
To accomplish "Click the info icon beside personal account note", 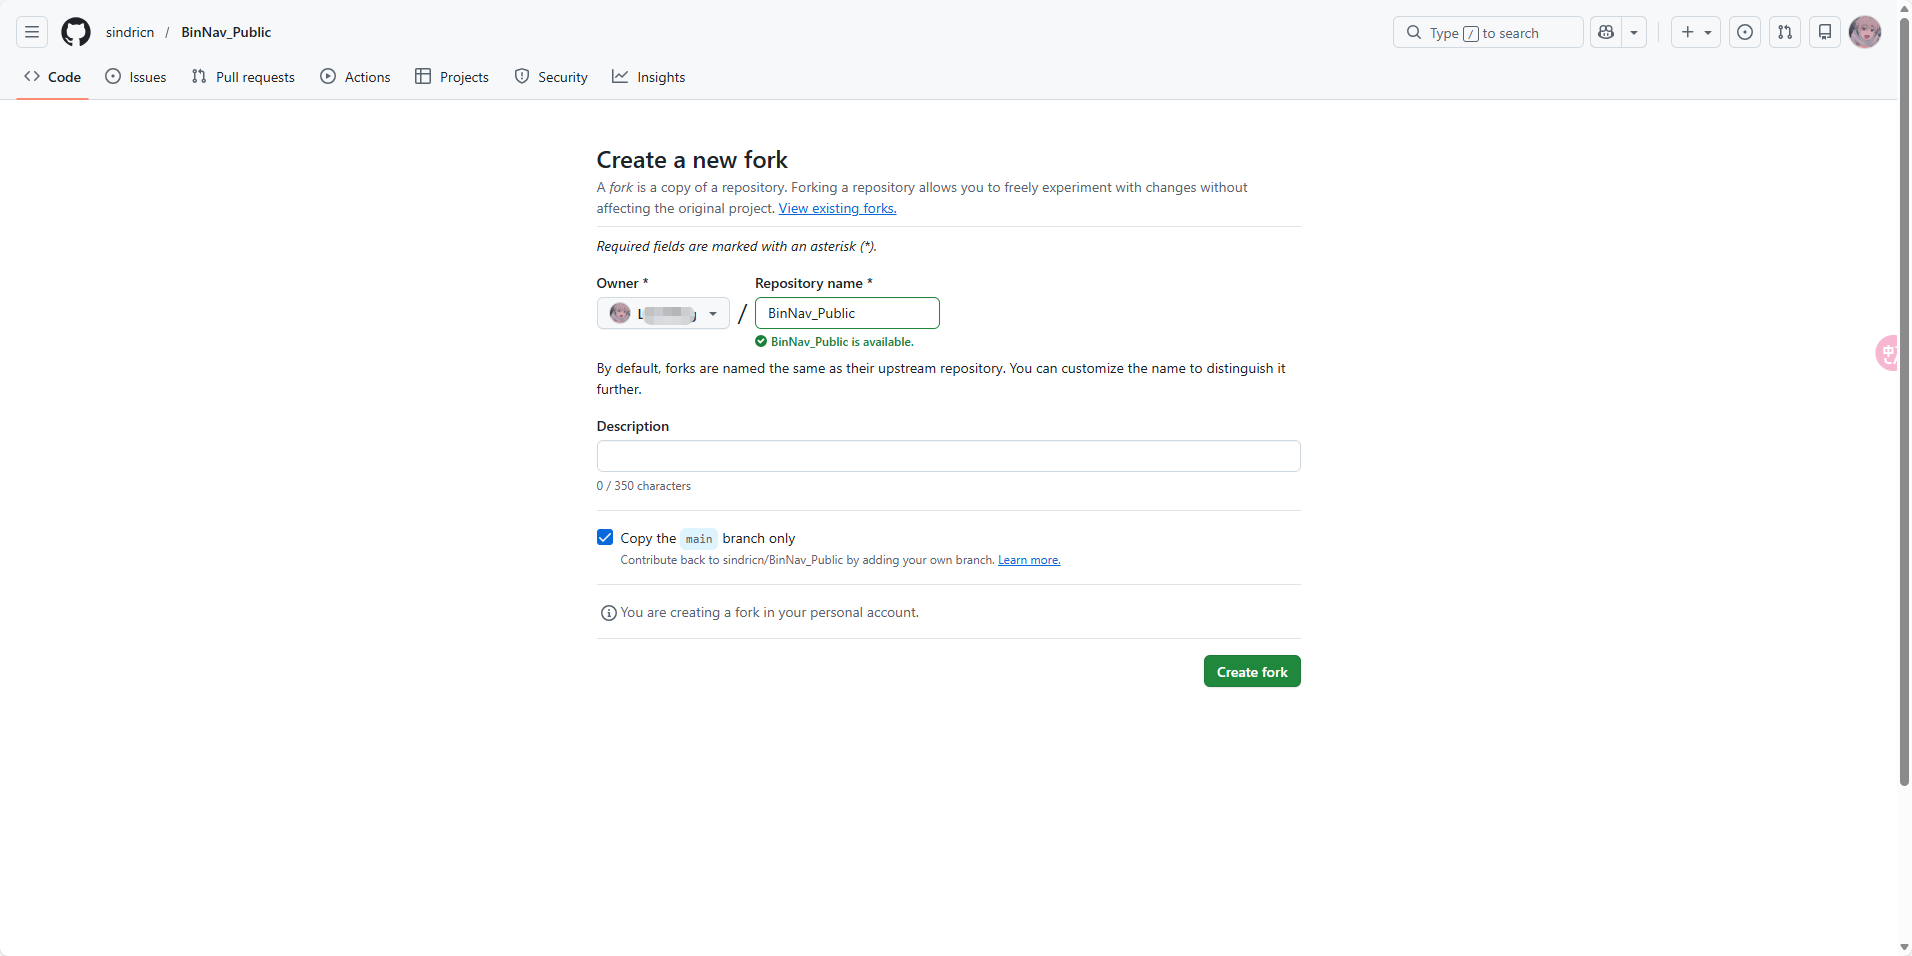I will tap(608, 613).
